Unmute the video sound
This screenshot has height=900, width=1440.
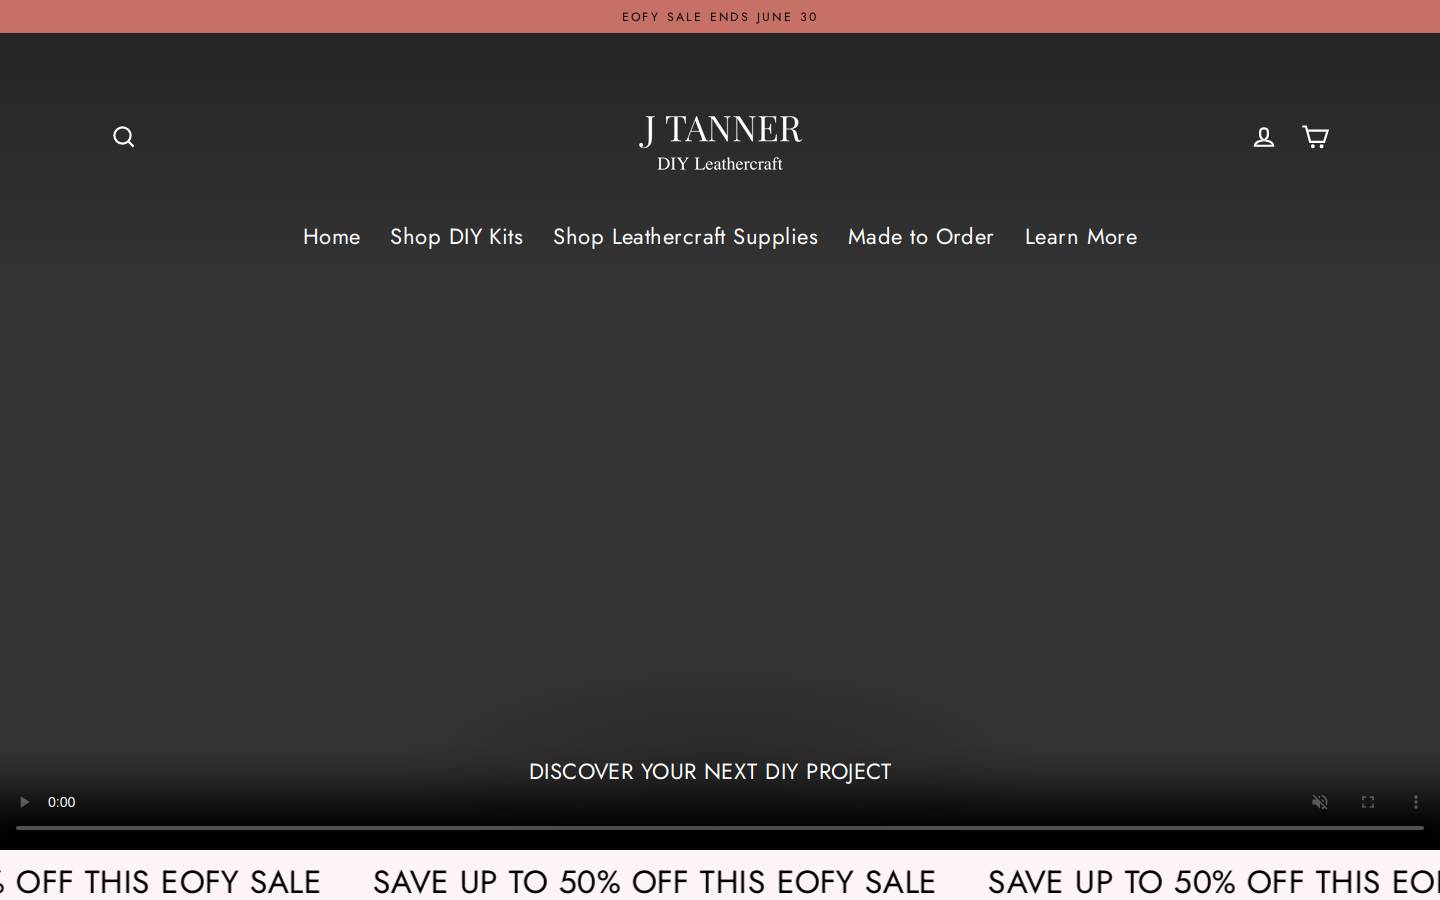pos(1320,802)
